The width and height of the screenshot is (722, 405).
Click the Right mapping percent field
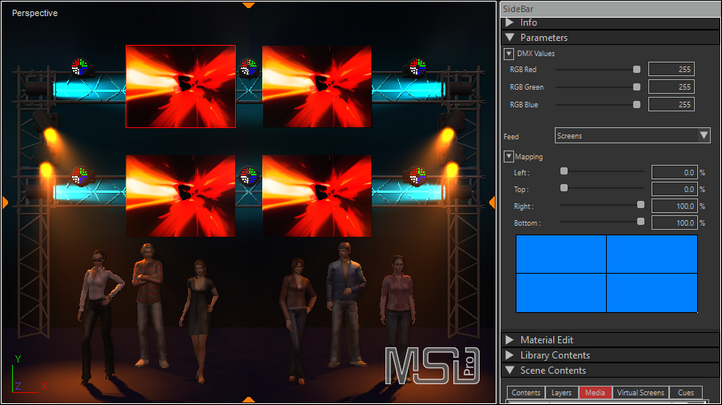point(675,206)
